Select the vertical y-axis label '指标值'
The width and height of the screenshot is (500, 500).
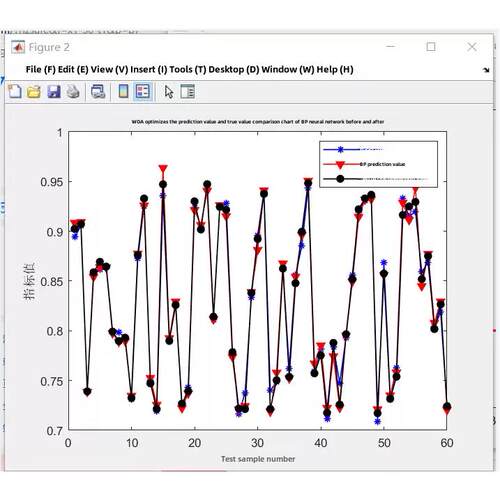click(29, 281)
